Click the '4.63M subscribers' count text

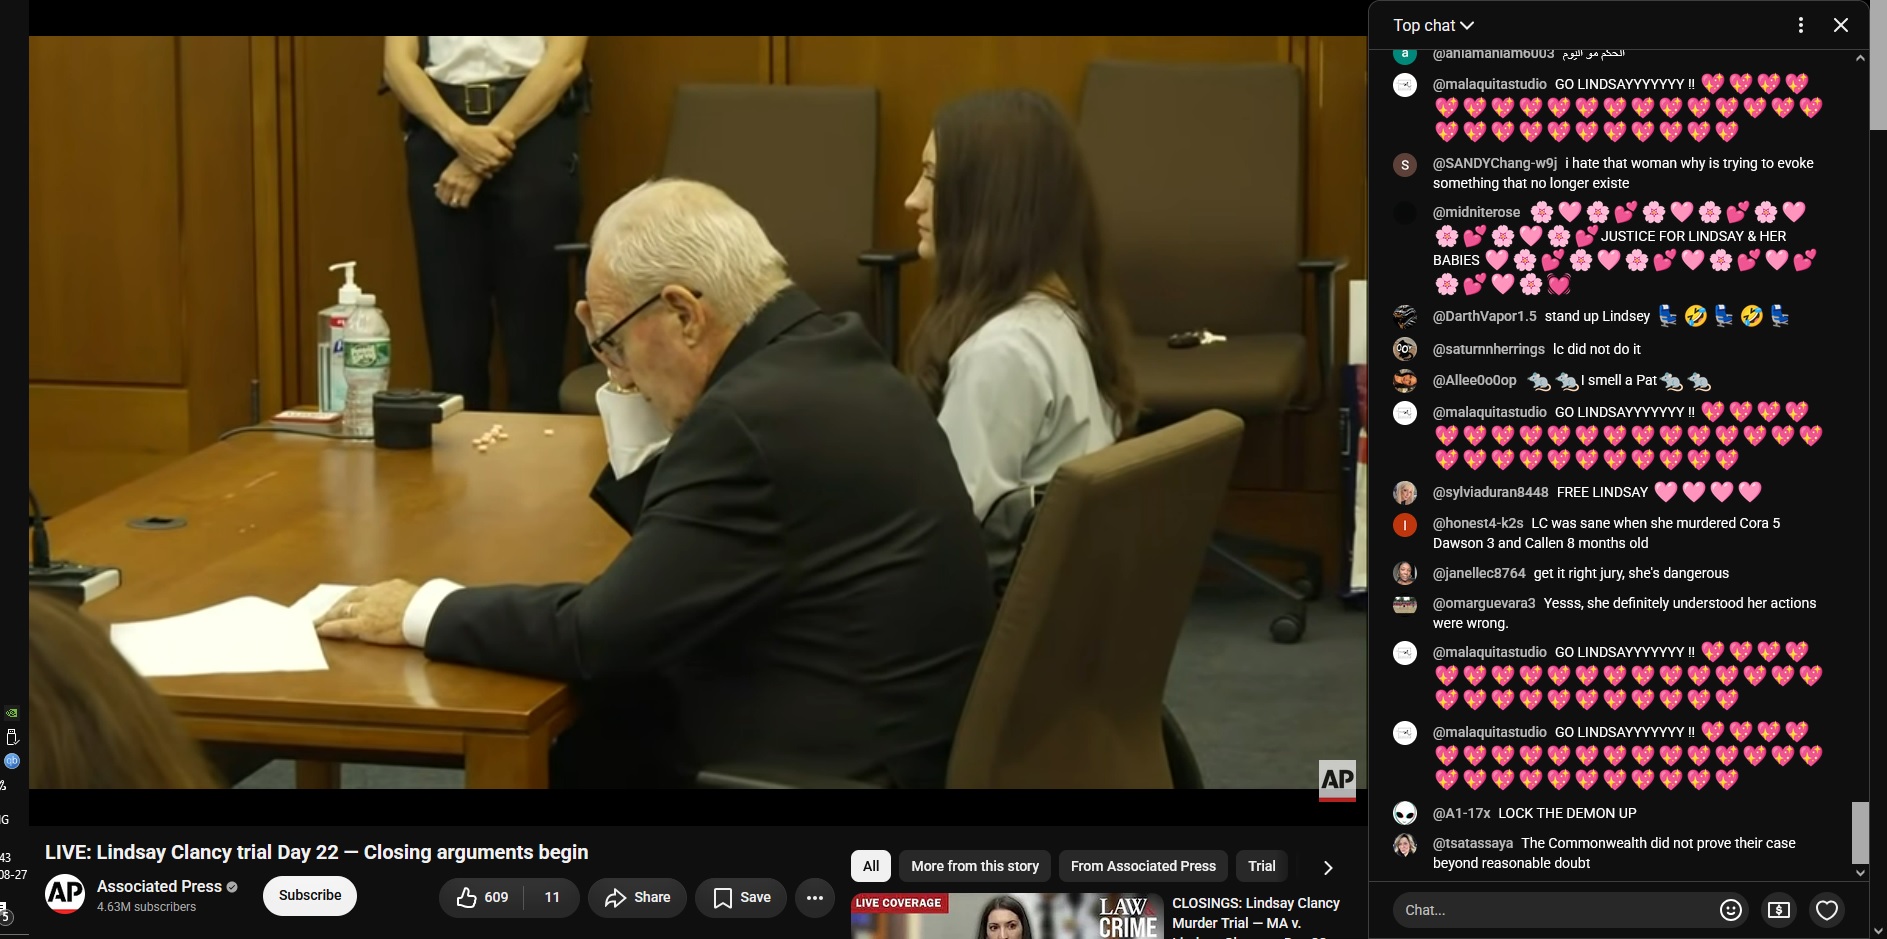pyautogui.click(x=147, y=907)
